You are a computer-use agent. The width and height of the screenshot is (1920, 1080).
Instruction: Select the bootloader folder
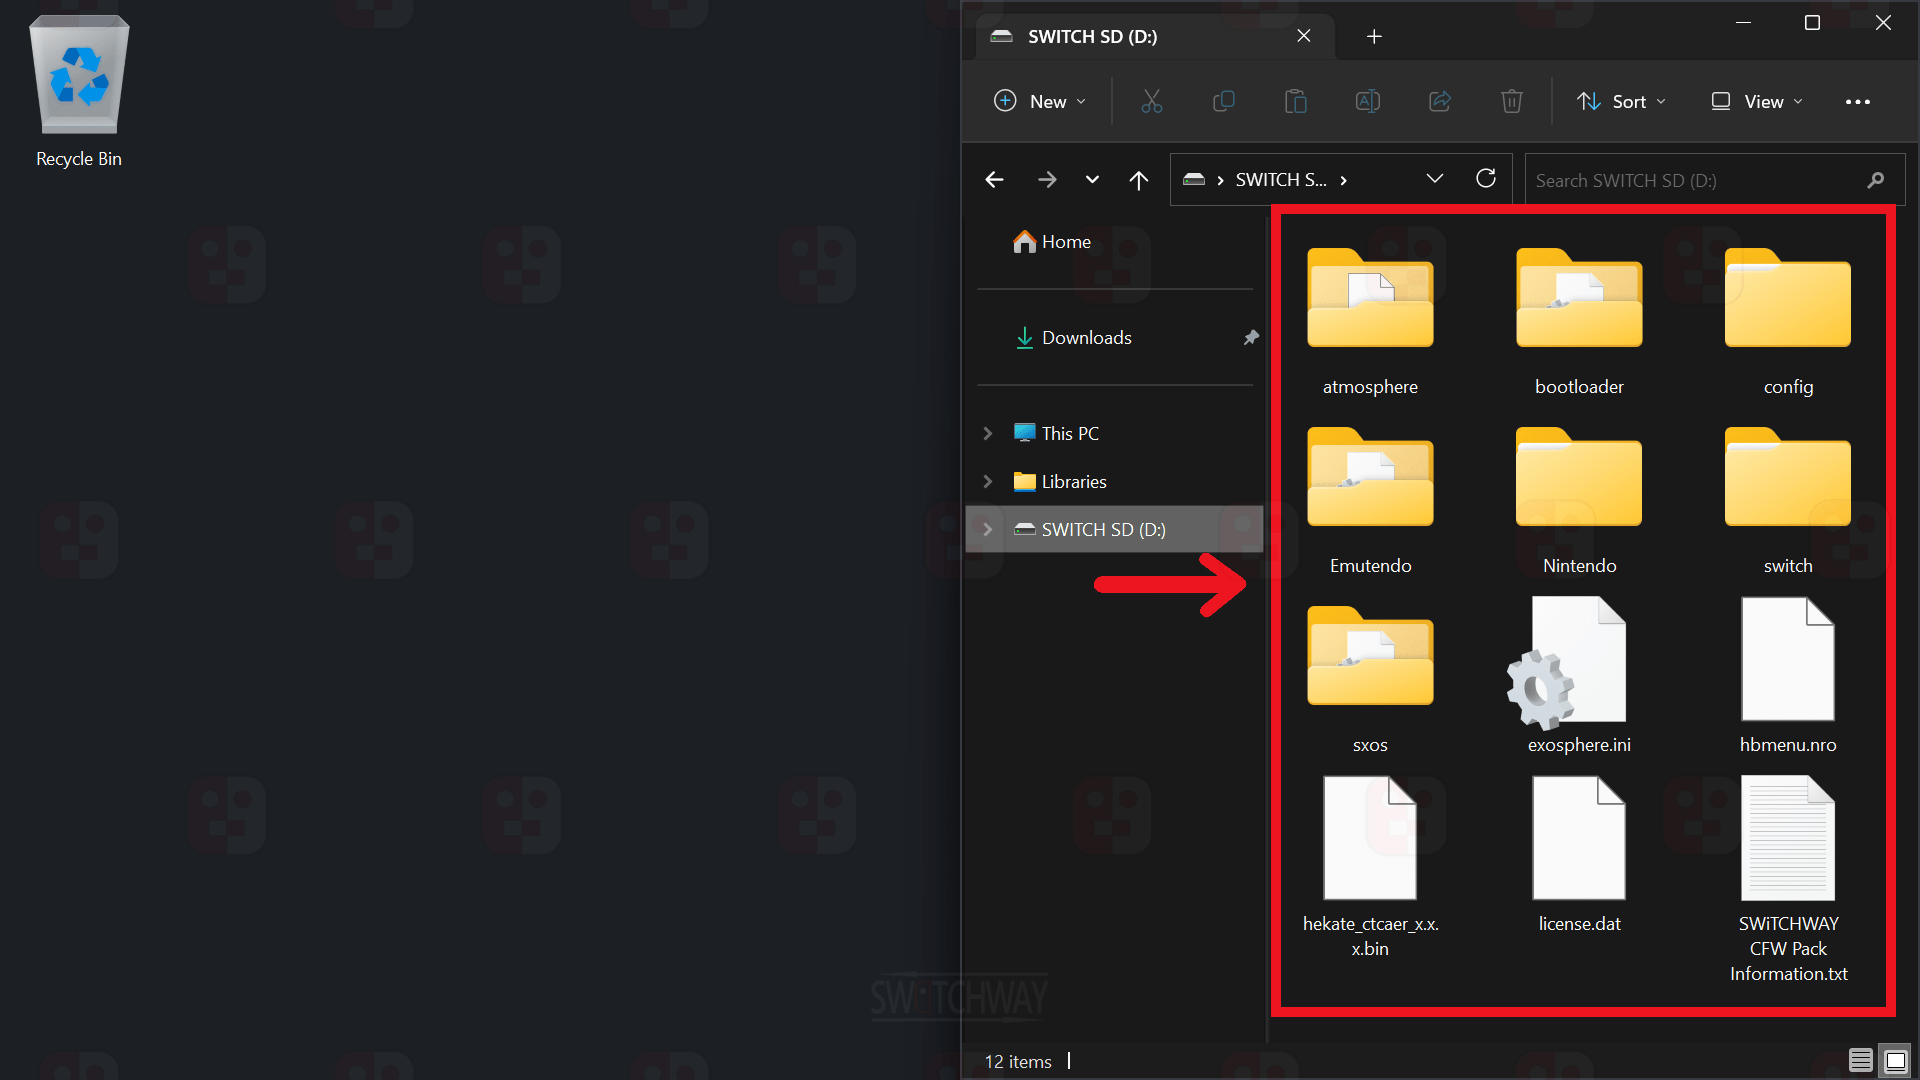click(x=1579, y=321)
